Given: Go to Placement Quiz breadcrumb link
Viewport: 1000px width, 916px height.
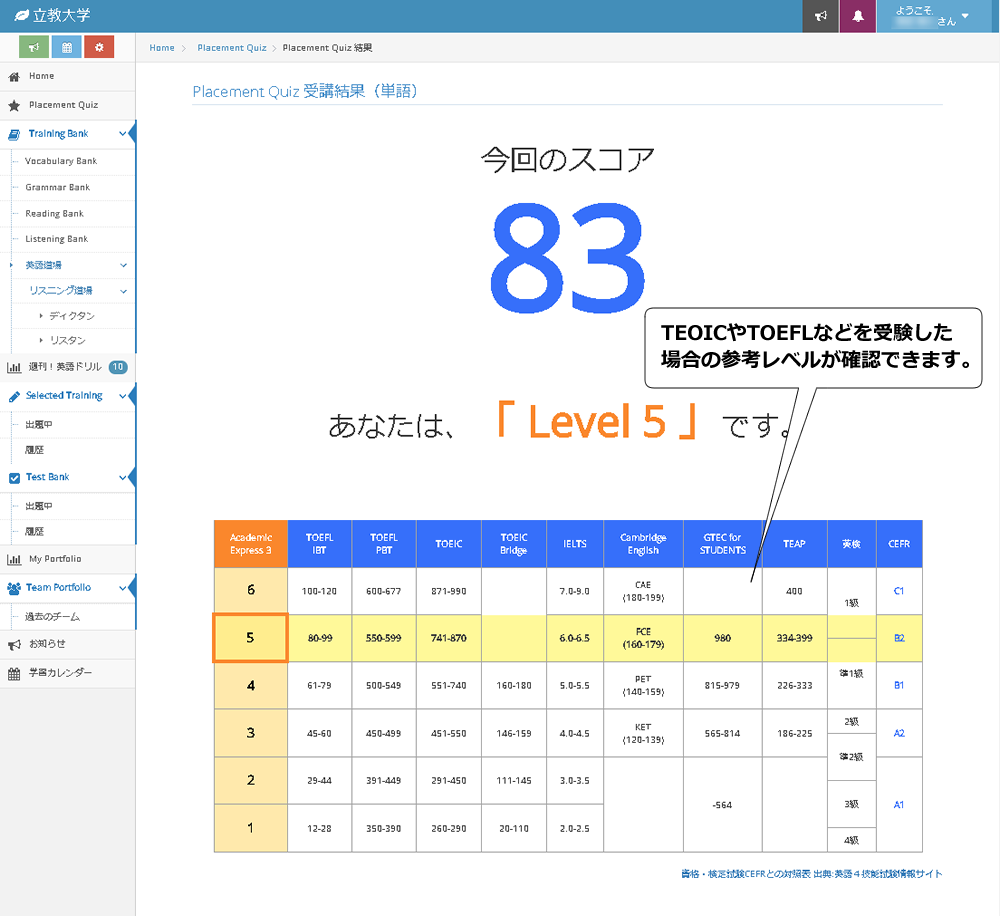Looking at the screenshot, I should [232, 48].
